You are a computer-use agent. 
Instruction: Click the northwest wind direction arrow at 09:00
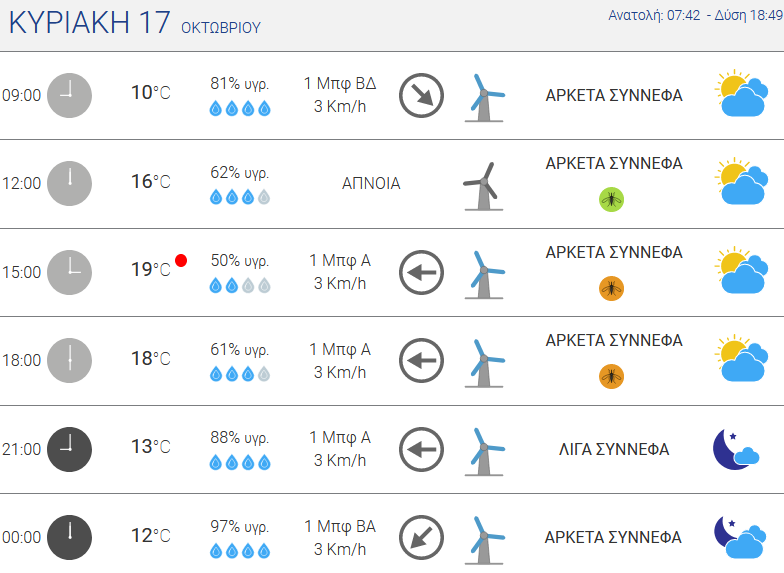coord(422,96)
